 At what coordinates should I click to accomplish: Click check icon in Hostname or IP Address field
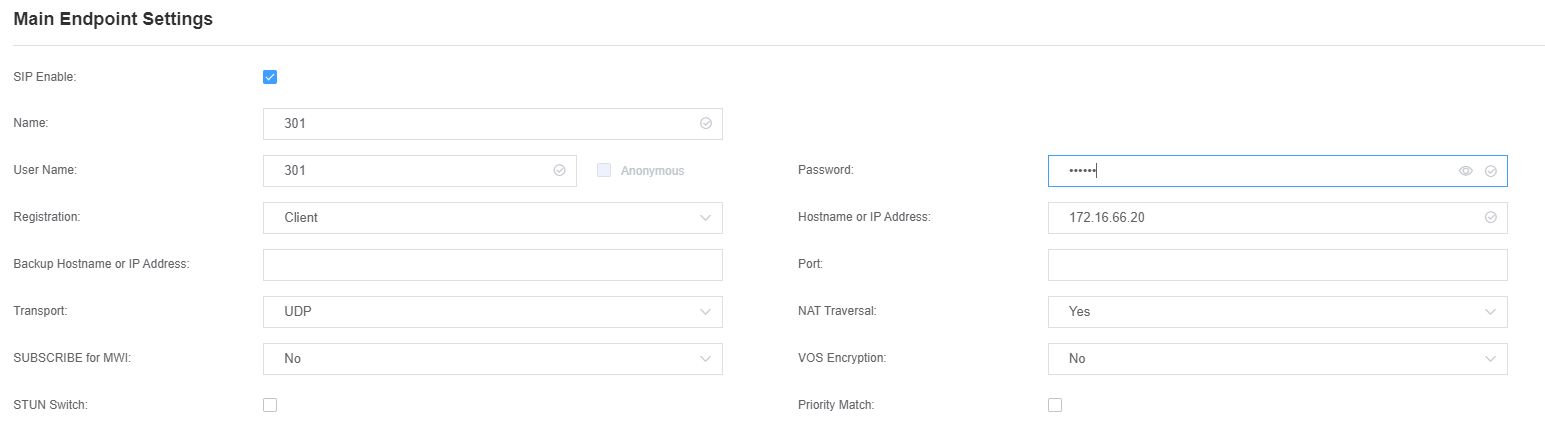[1490, 217]
